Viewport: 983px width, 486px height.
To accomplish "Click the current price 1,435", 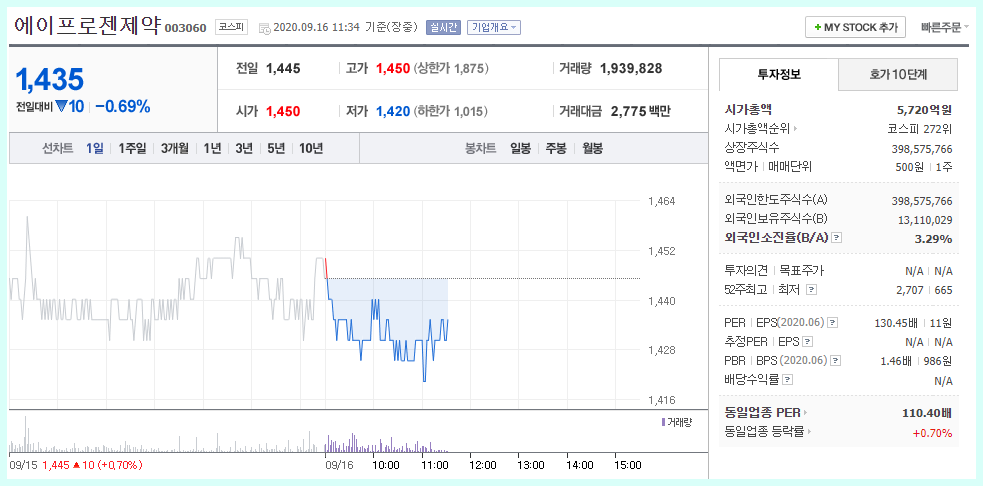I will [x=50, y=80].
